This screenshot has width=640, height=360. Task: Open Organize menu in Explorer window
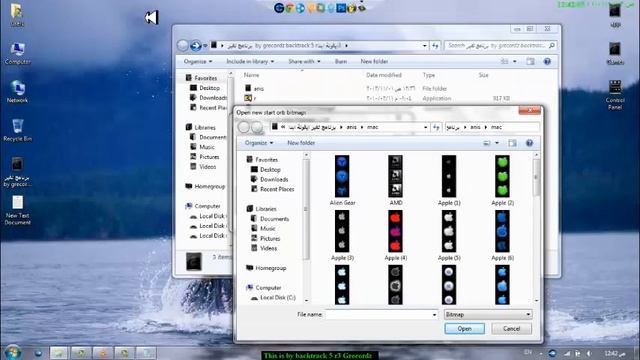198,62
